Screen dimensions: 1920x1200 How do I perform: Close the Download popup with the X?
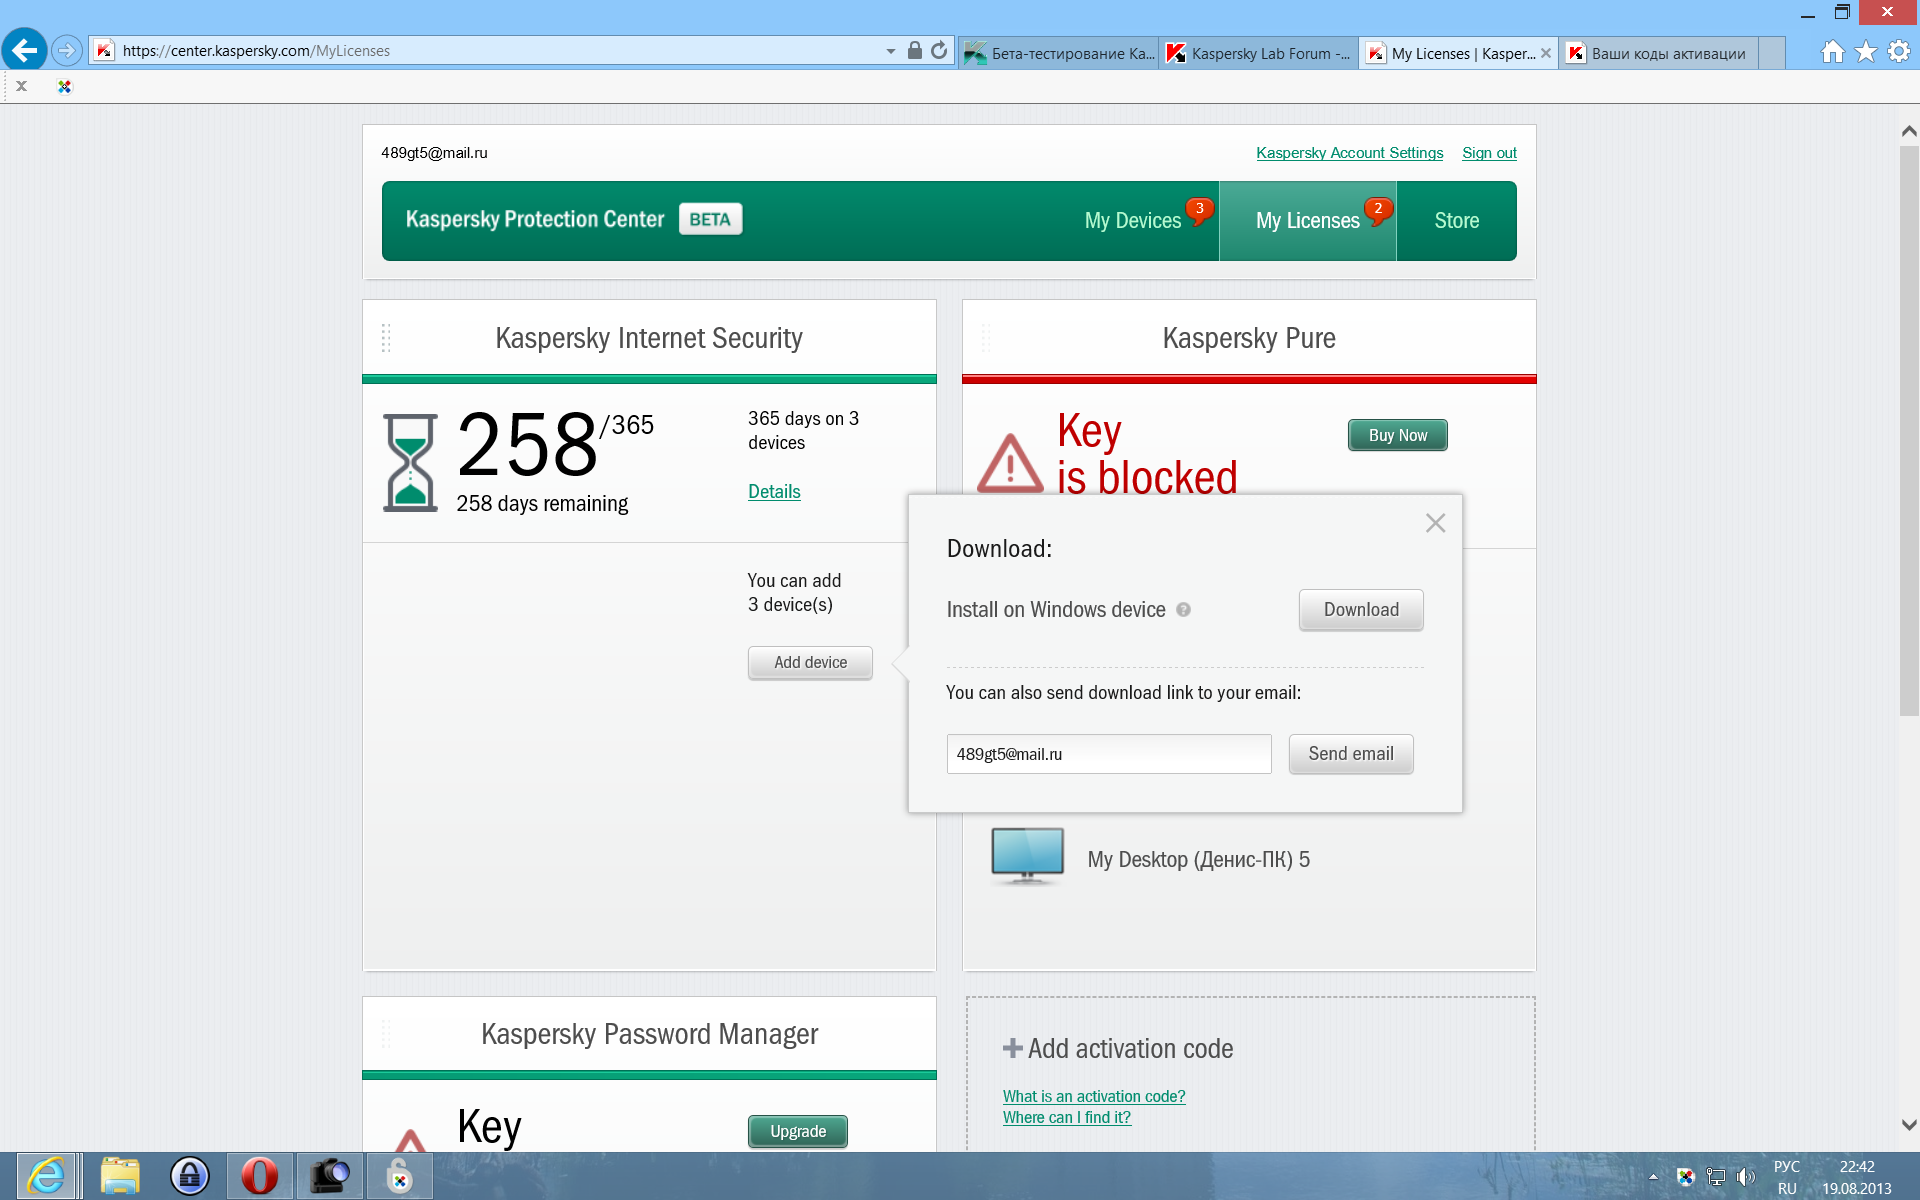tap(1435, 523)
